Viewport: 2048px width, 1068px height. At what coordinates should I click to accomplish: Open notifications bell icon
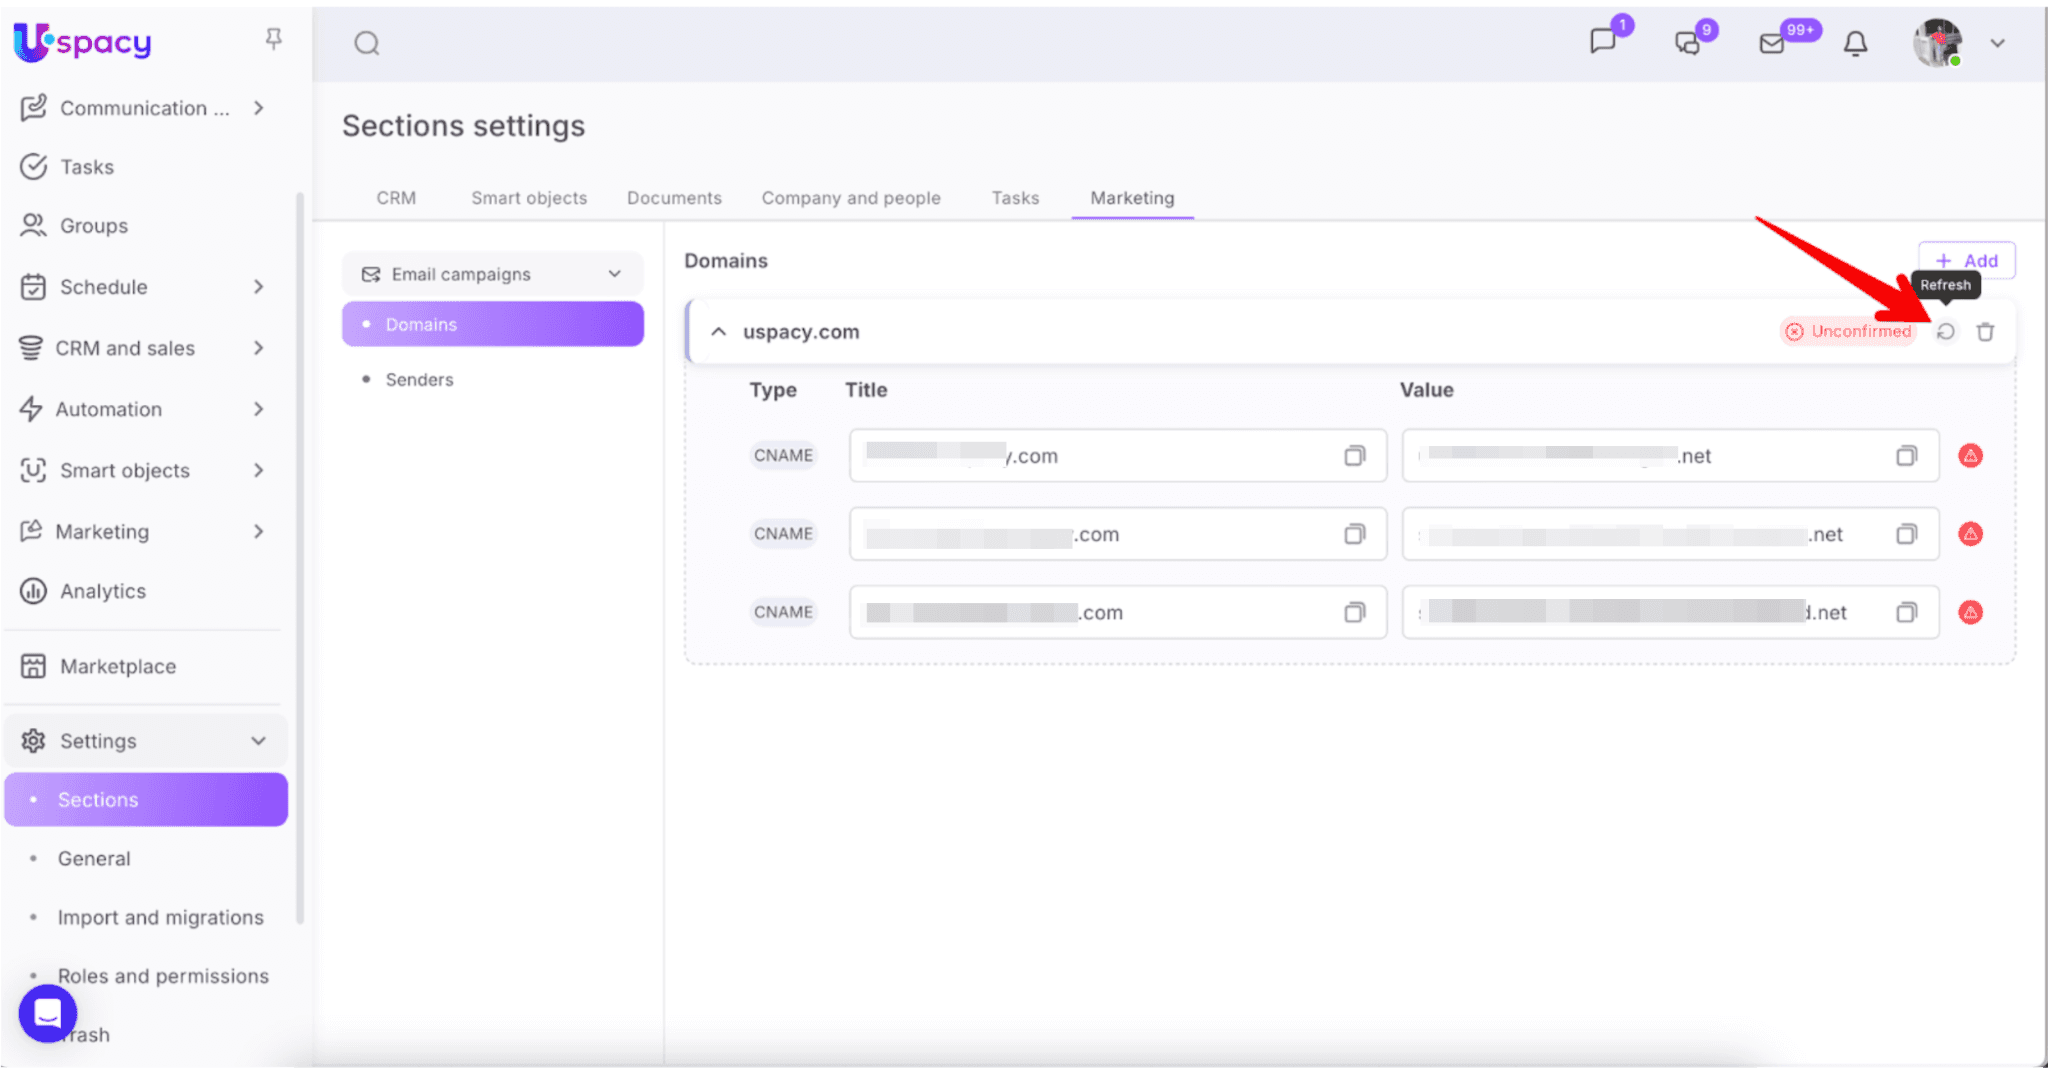pyautogui.click(x=1855, y=43)
